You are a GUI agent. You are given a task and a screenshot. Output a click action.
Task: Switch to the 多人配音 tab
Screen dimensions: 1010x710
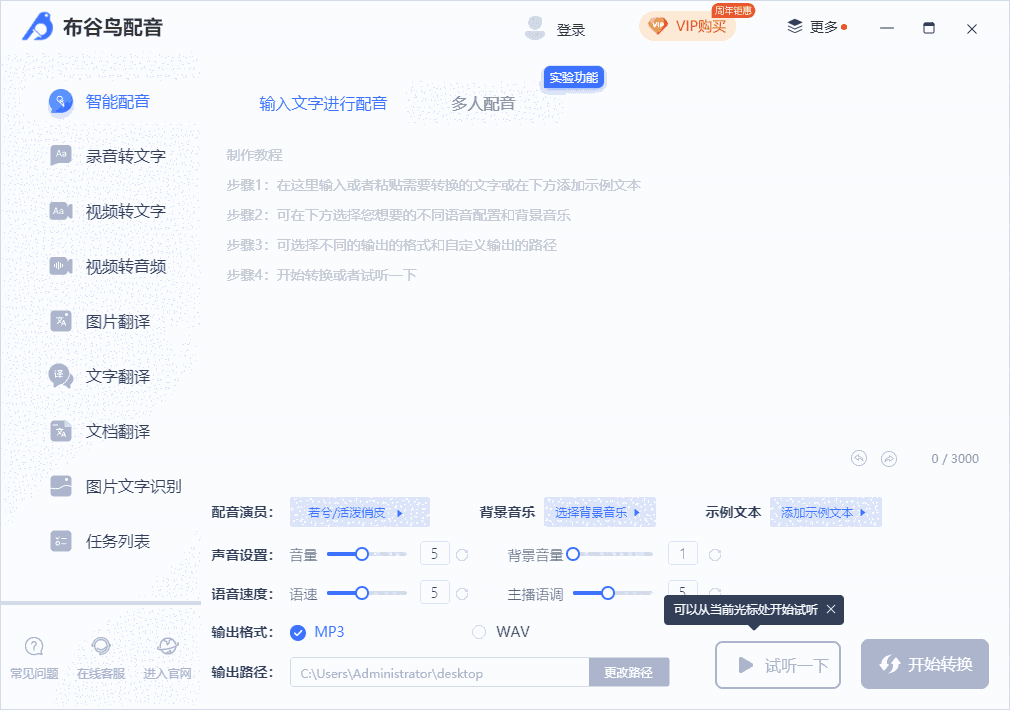[484, 103]
